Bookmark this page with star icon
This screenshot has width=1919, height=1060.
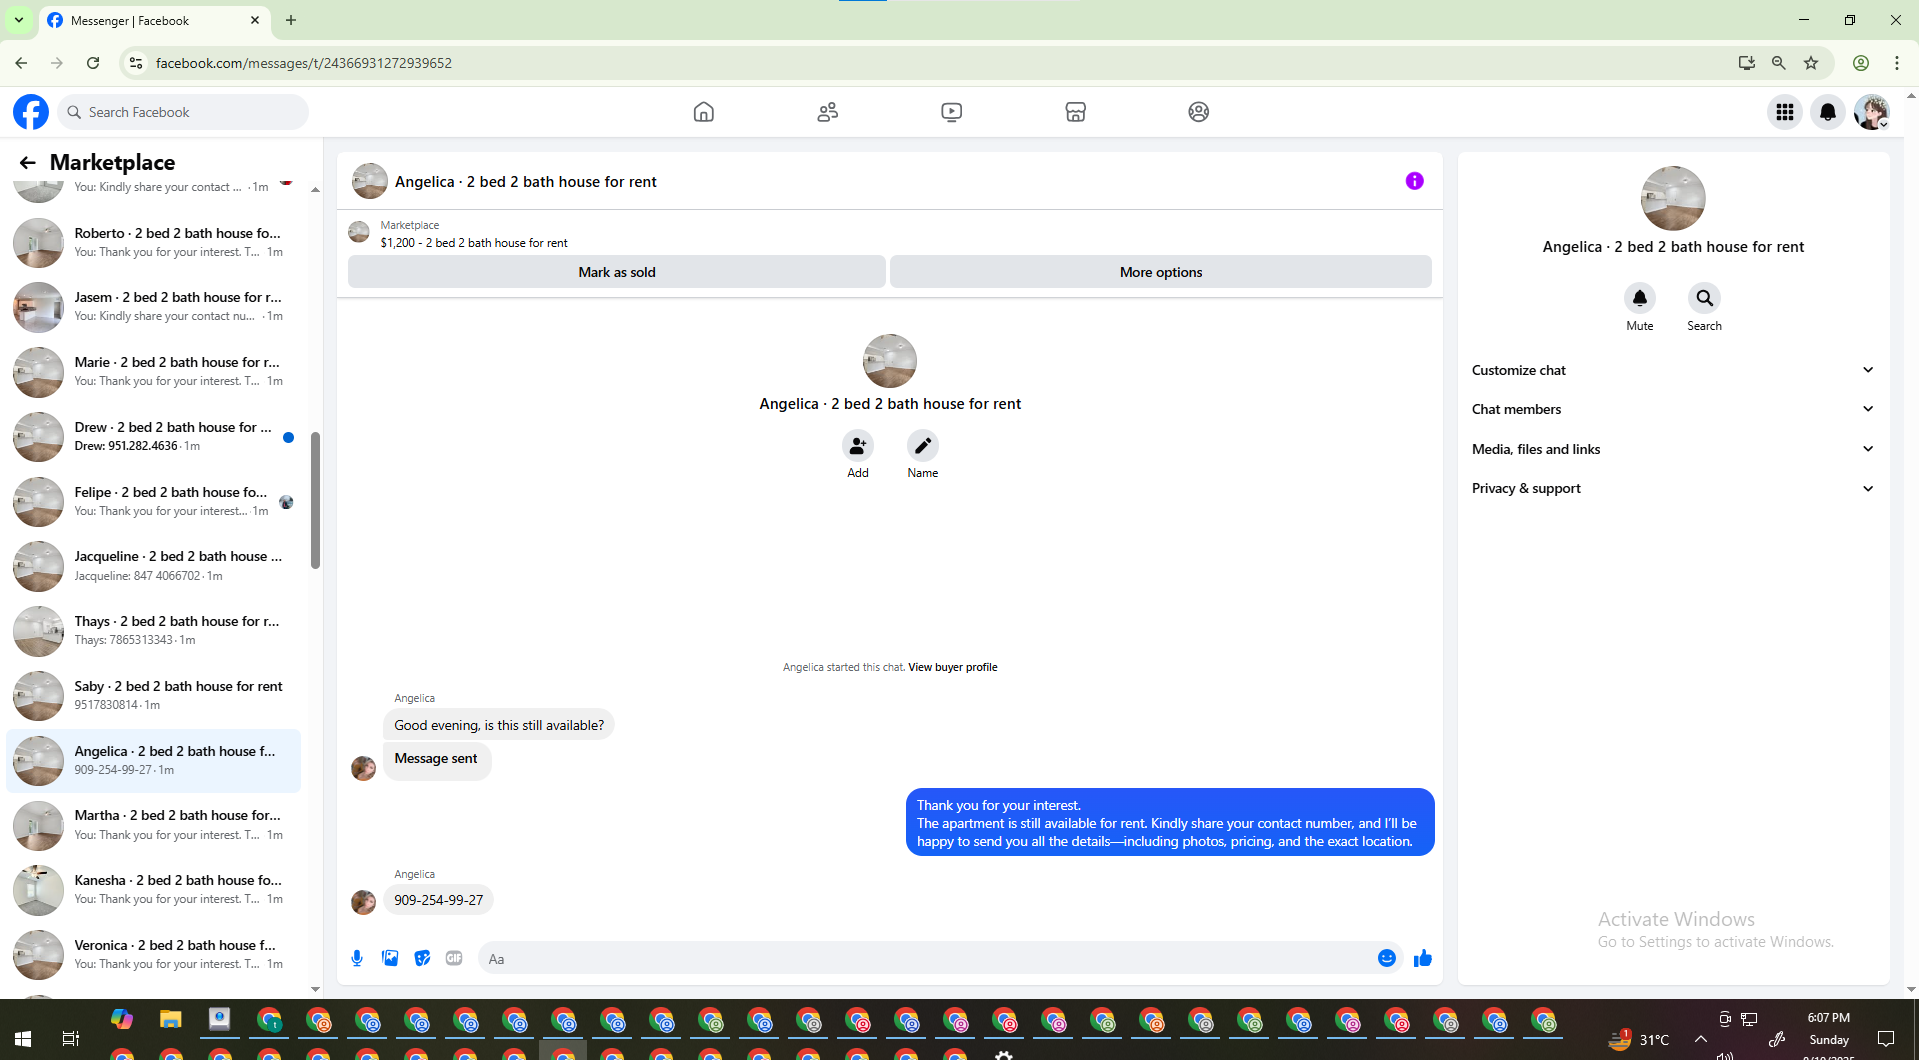click(1811, 63)
